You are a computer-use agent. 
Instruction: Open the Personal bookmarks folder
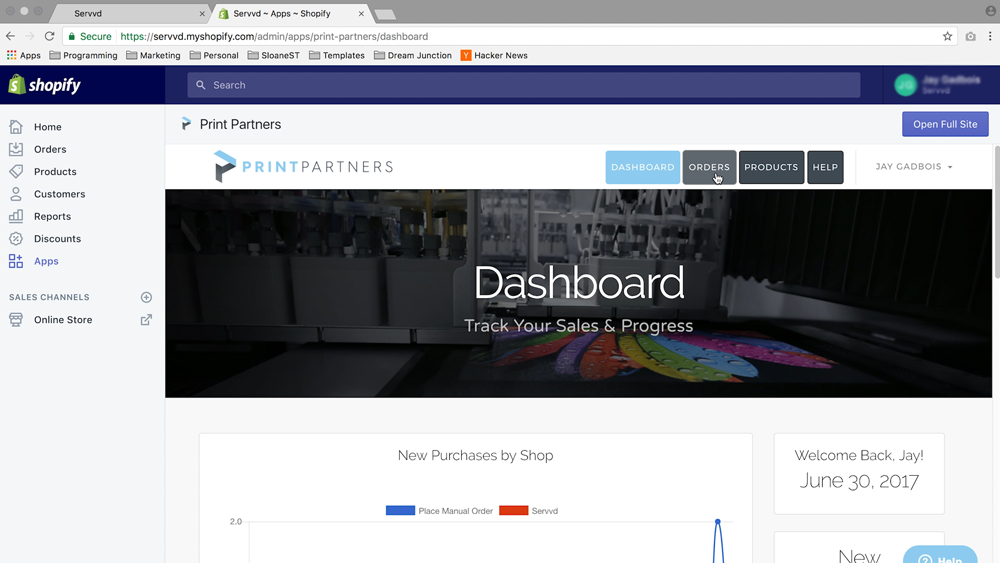214,55
